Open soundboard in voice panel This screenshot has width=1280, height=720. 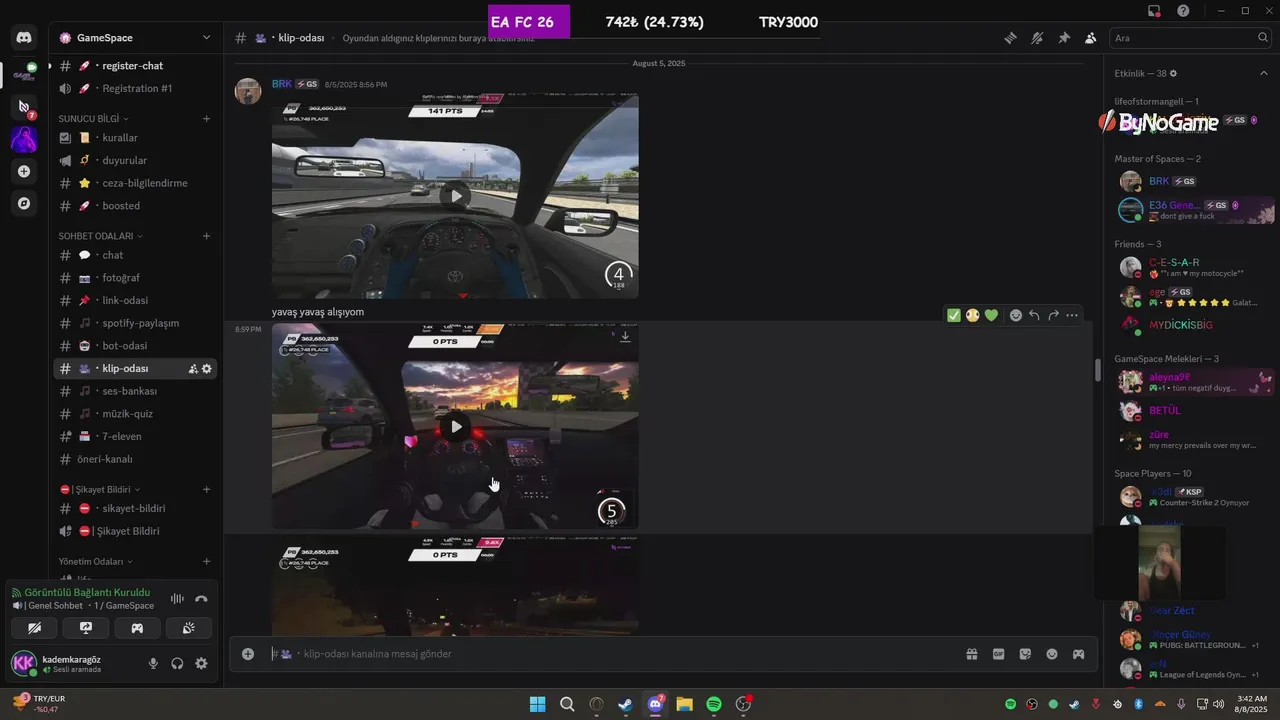pos(188,628)
